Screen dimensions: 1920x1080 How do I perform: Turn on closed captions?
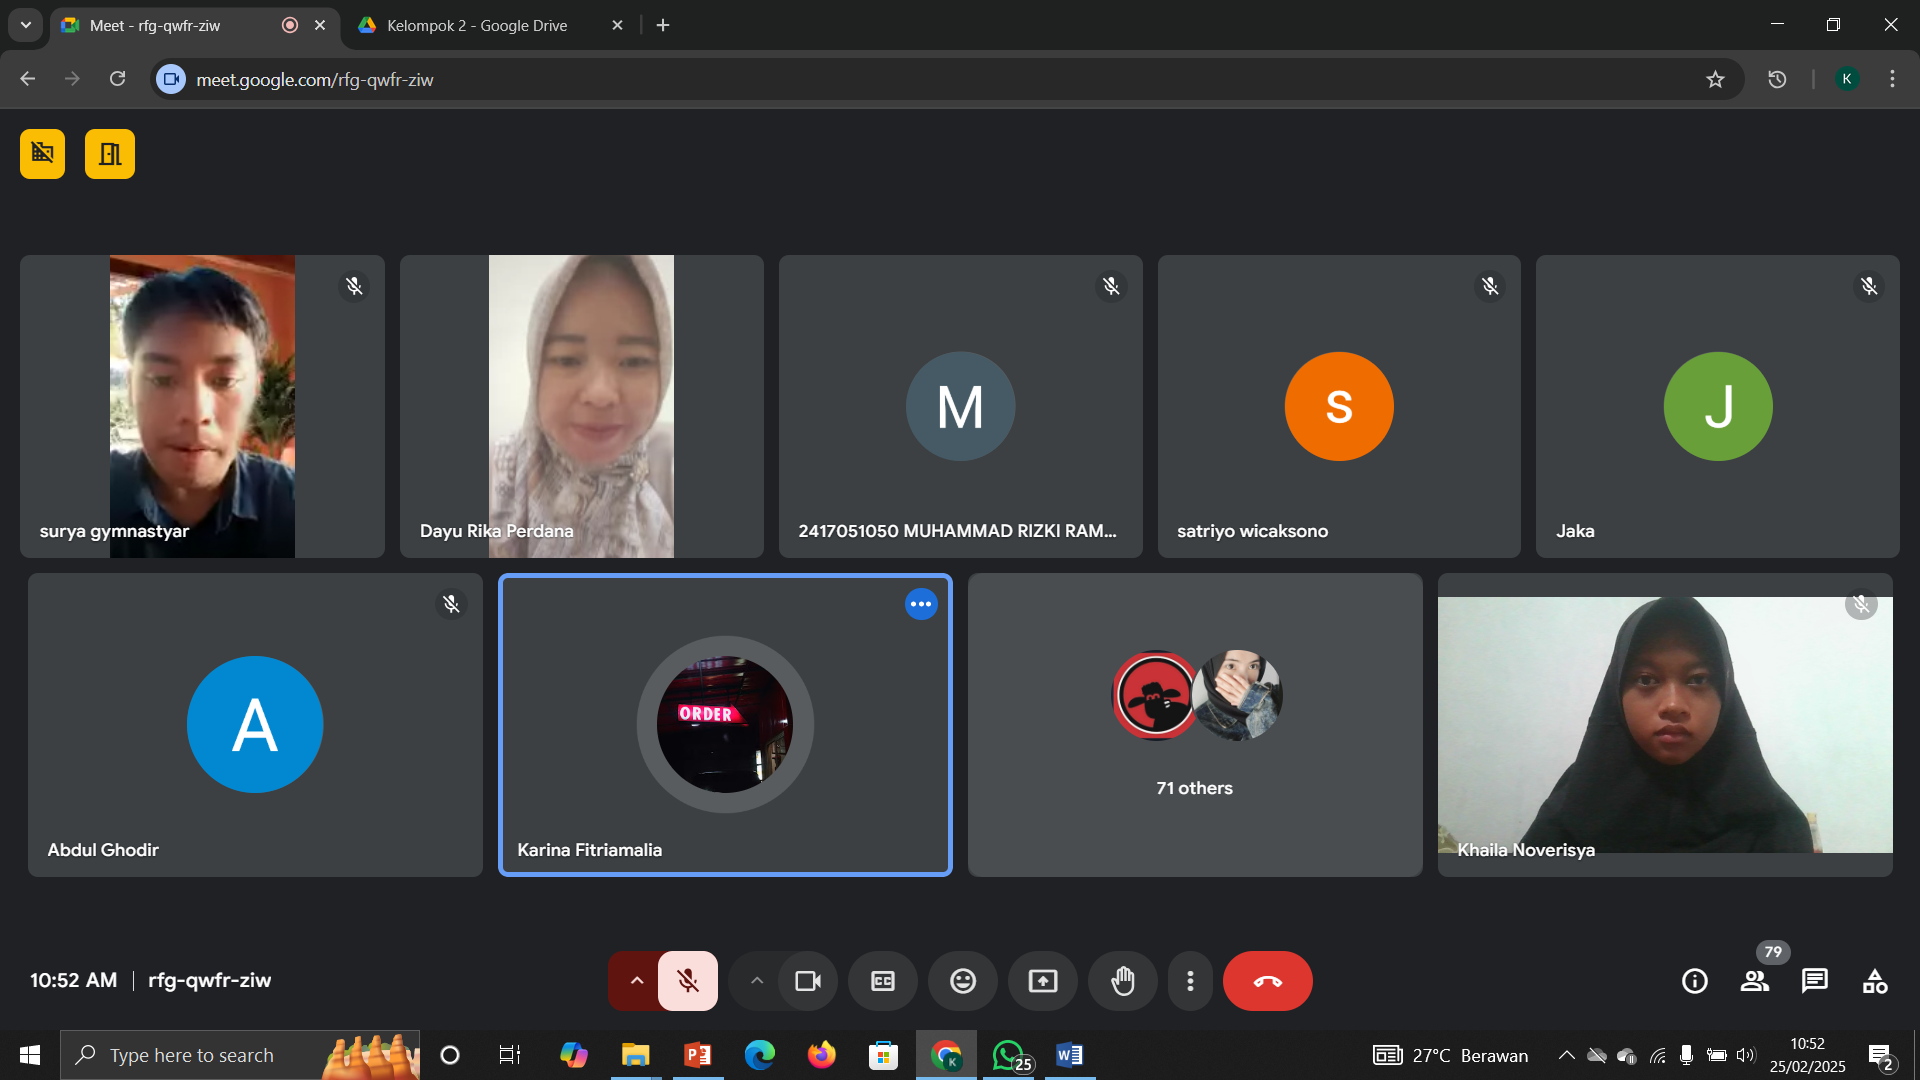click(x=882, y=981)
